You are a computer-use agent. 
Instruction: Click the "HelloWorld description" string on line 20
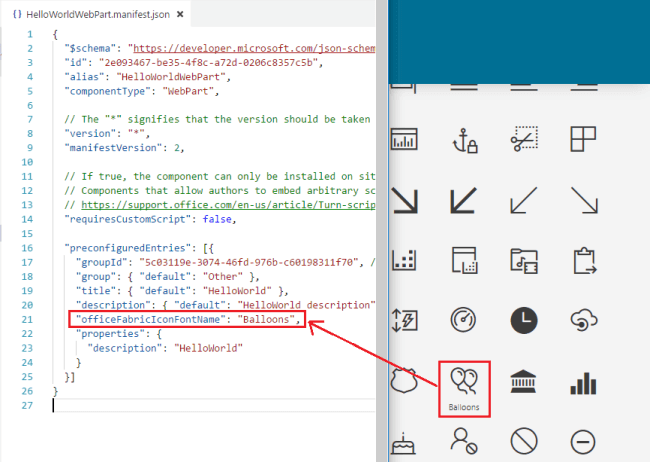coord(306,305)
